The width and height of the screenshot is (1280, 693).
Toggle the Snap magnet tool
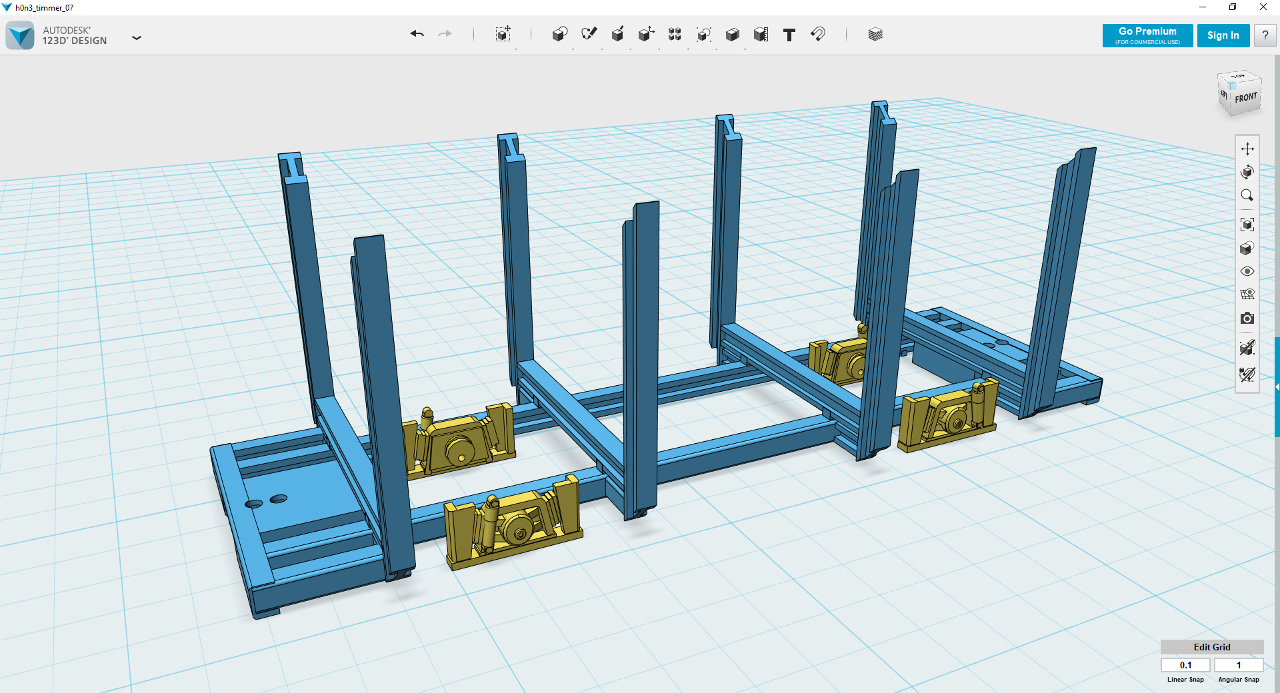click(817, 34)
